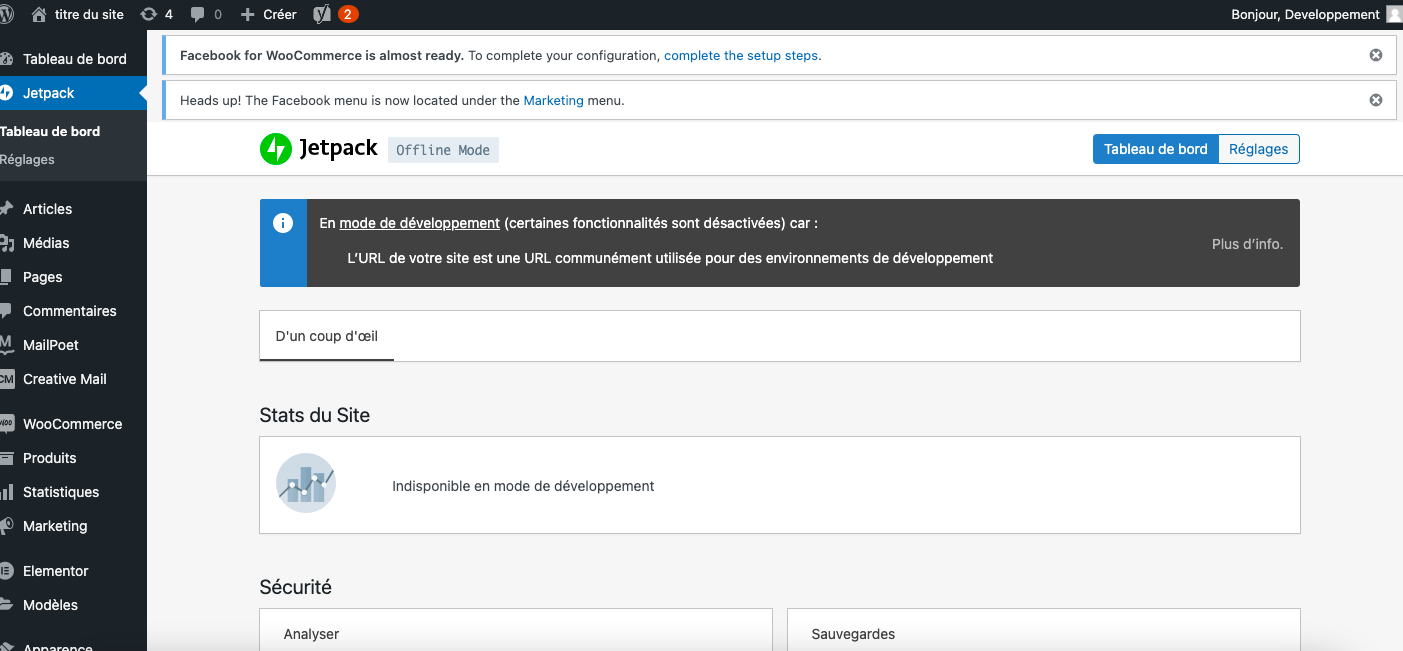1403x651 pixels.
Task: Switch to the D'un coup d'œil tab
Action: tap(327, 336)
